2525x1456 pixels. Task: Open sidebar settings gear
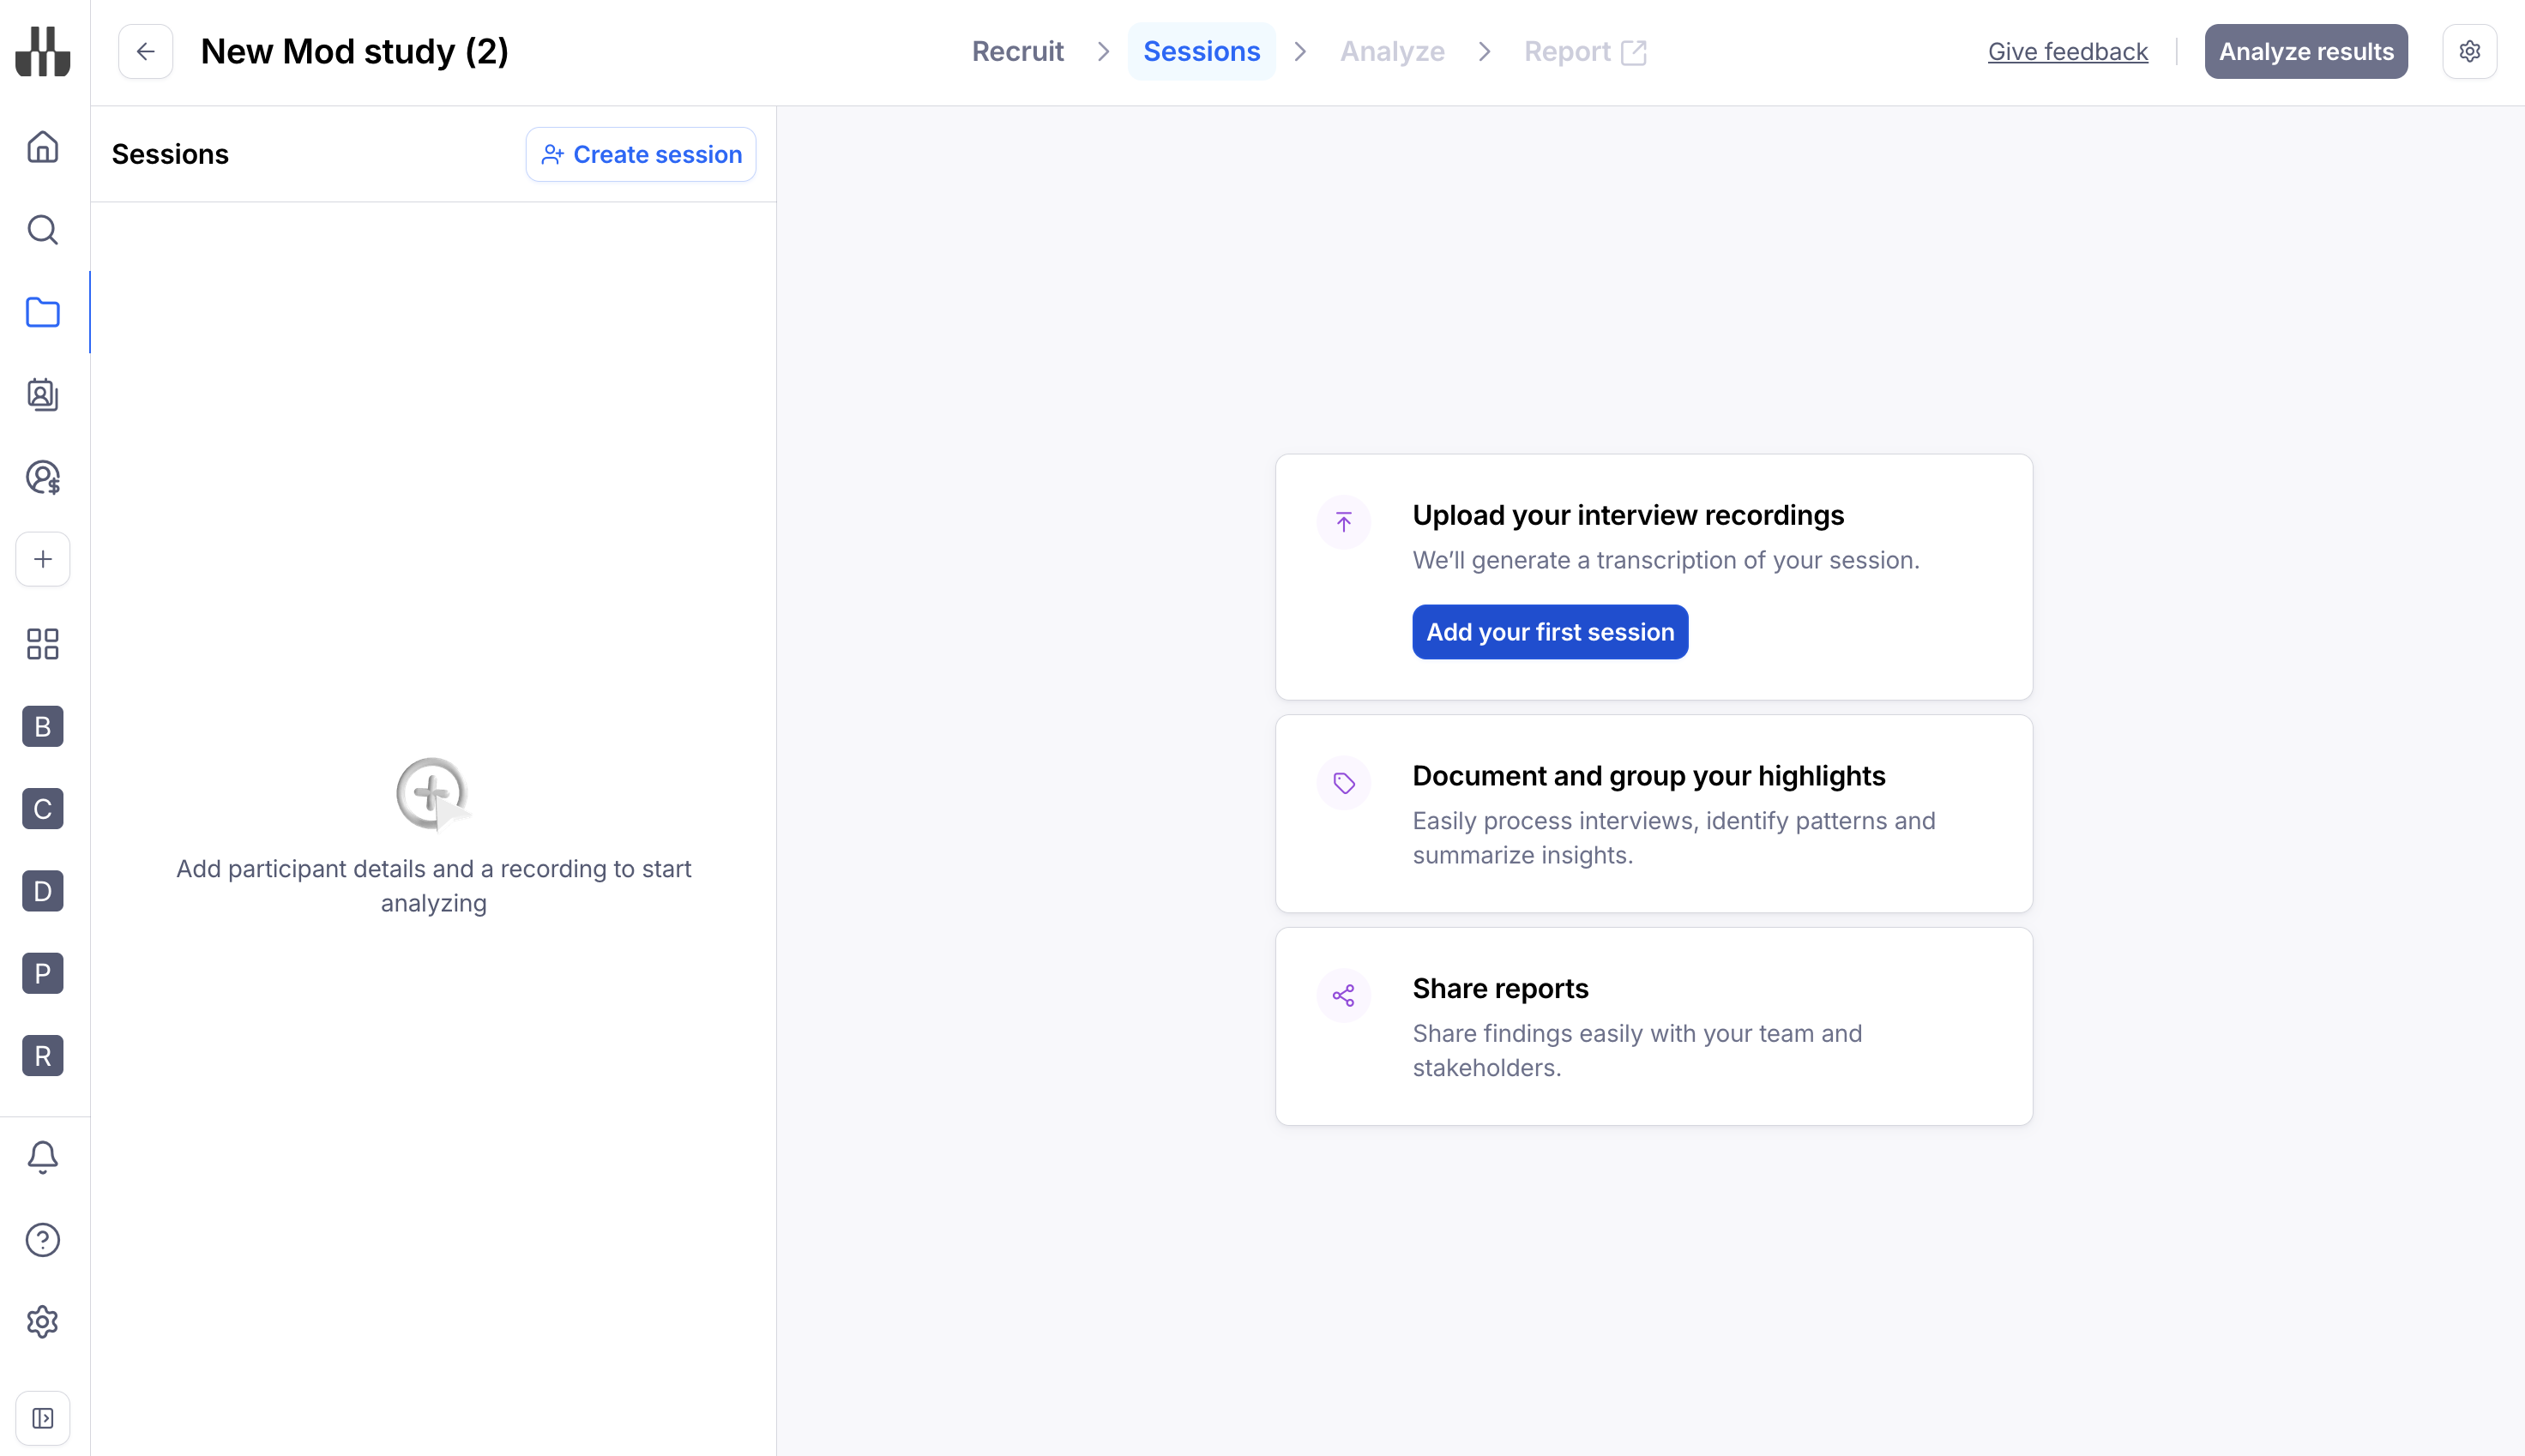(x=42, y=1322)
